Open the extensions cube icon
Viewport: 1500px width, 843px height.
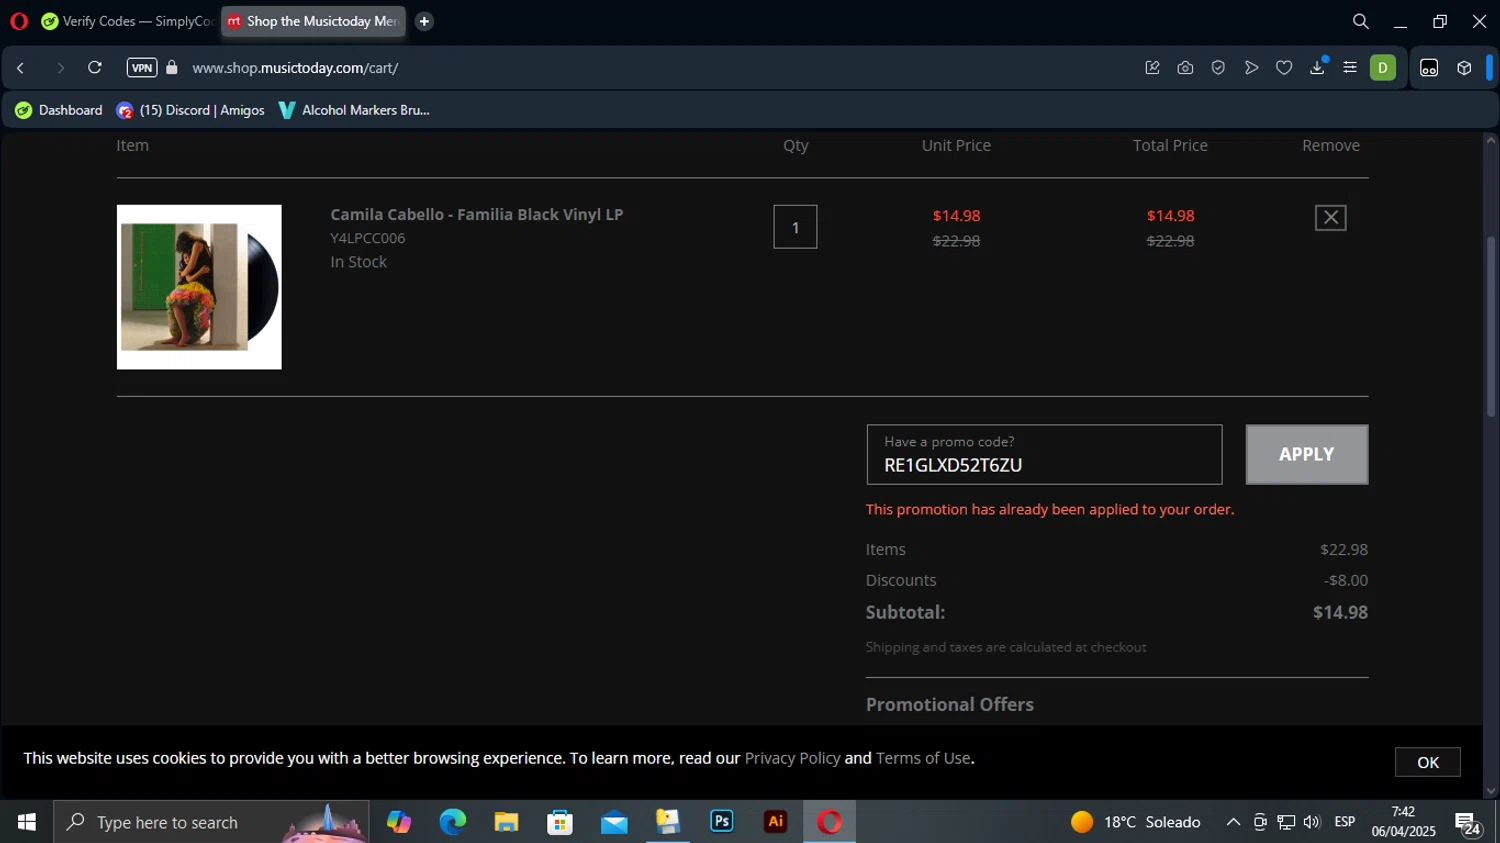click(1464, 68)
